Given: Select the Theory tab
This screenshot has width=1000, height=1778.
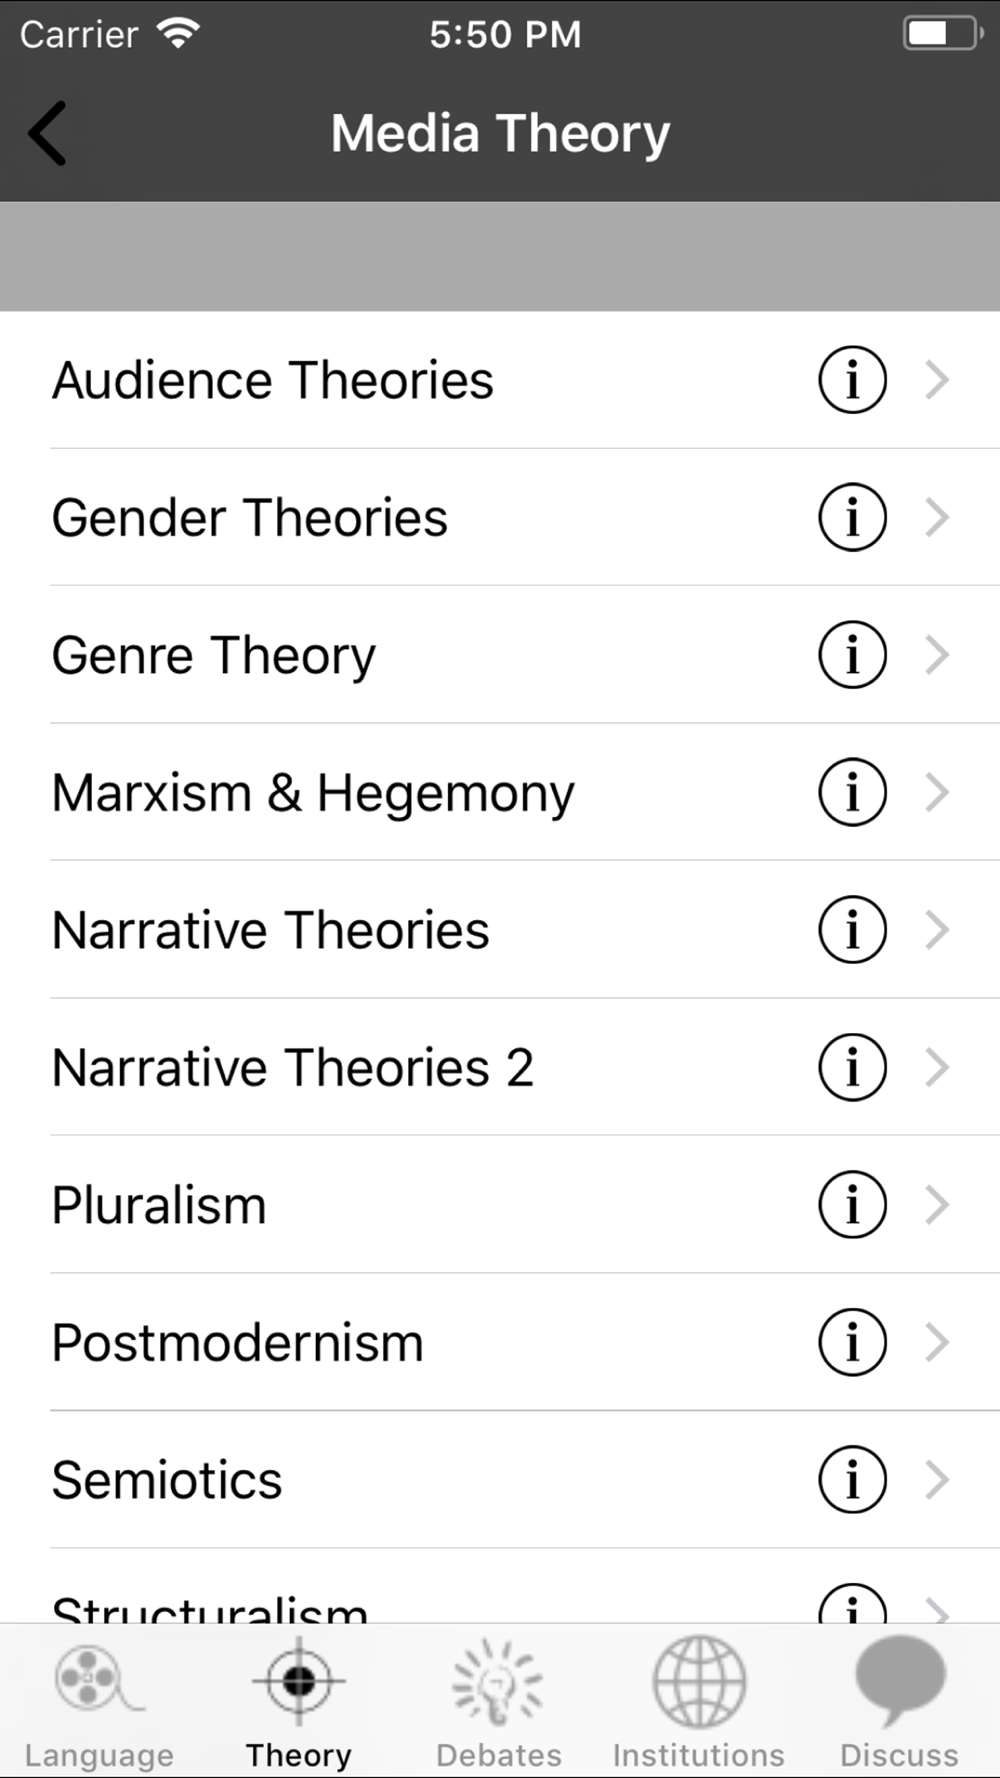Looking at the screenshot, I should pos(298,1702).
